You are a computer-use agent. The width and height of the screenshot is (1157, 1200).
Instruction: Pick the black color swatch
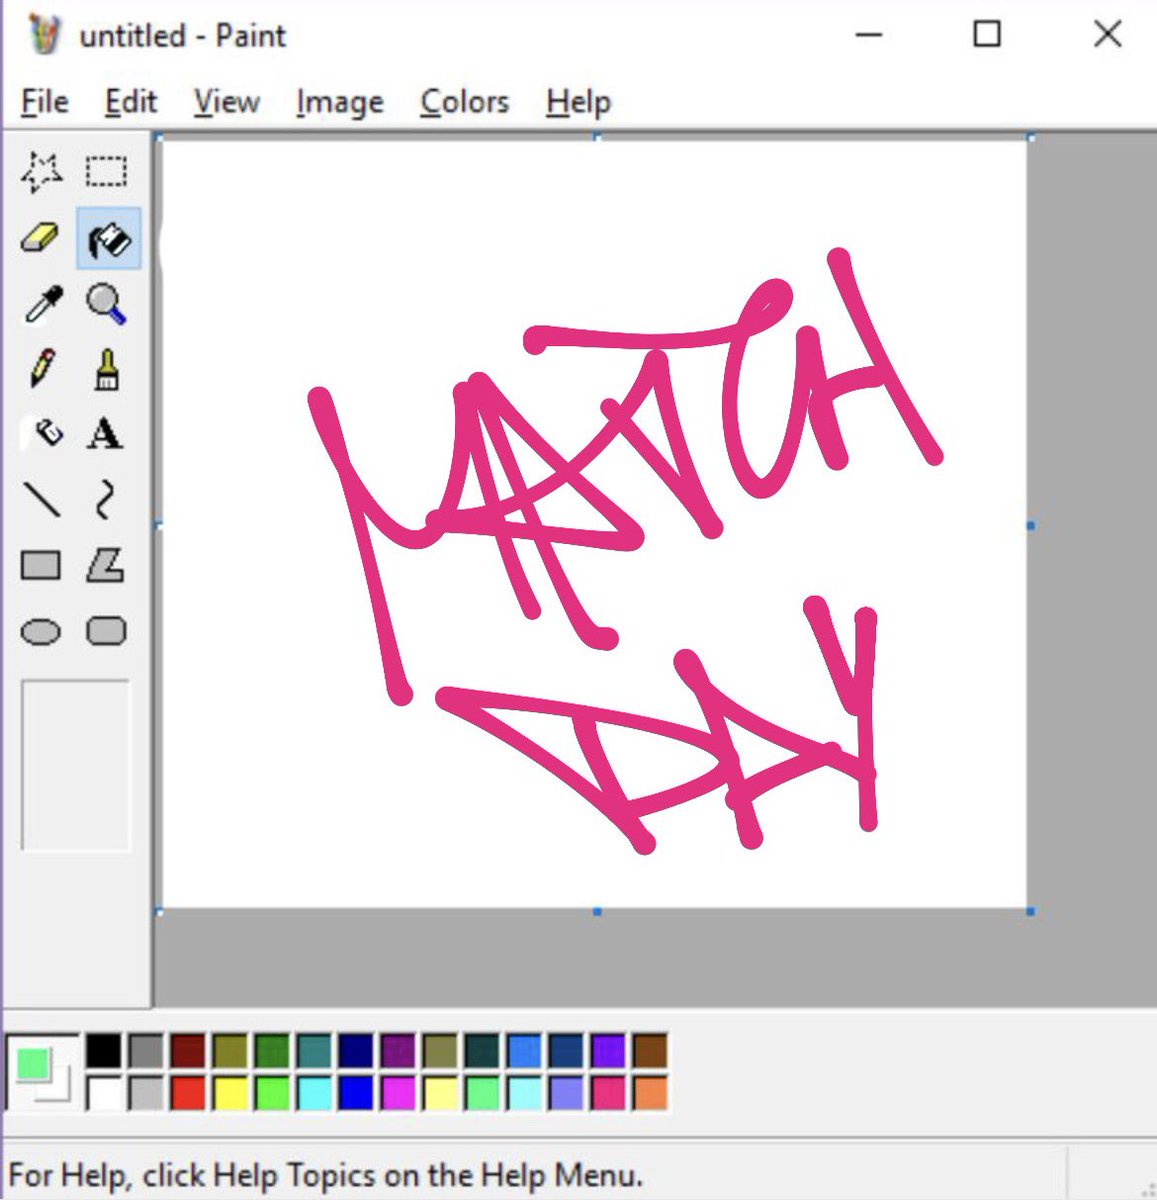pos(103,1051)
